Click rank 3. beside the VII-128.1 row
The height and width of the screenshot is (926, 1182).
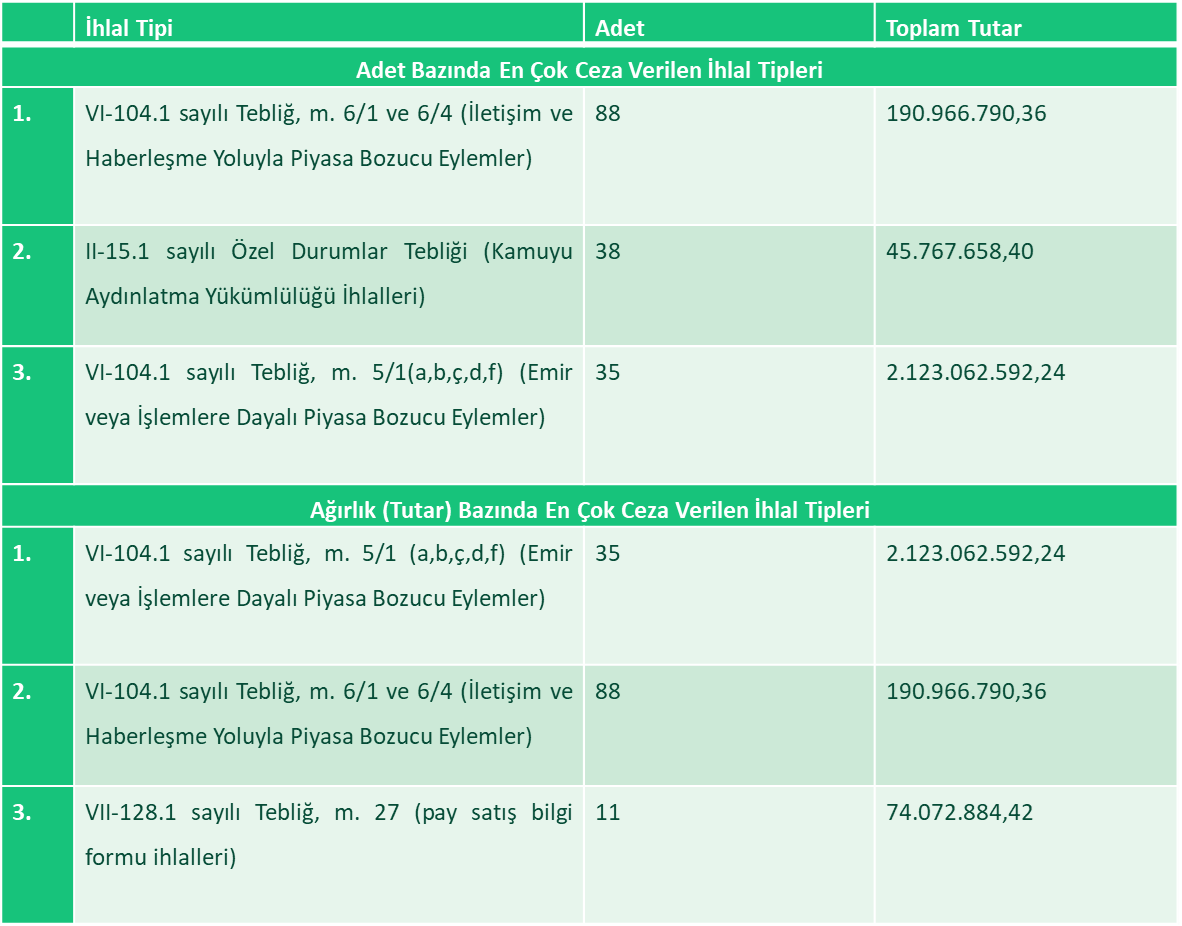[22, 812]
